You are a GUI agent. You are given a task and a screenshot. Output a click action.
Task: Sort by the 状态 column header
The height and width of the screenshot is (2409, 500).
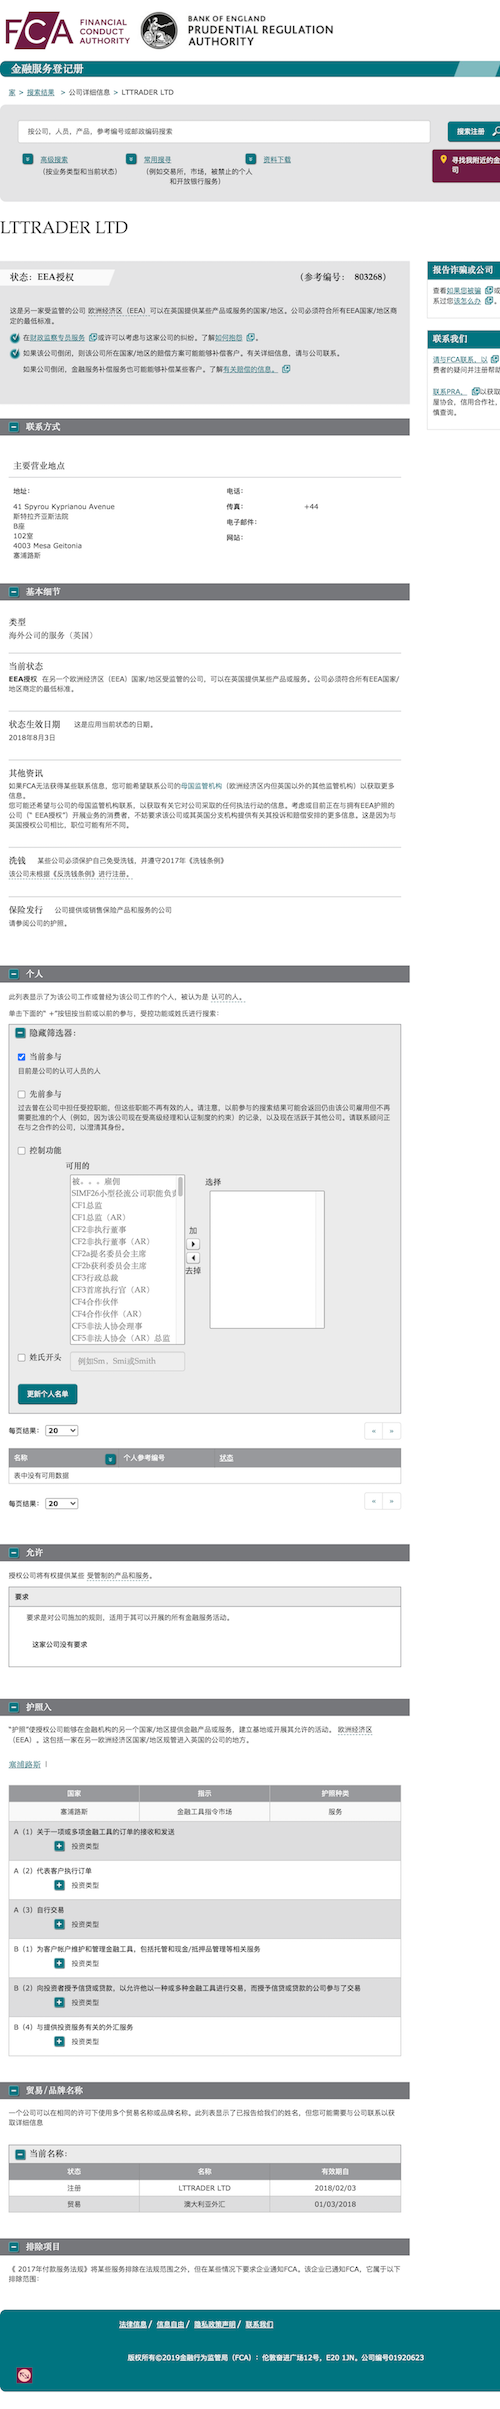(x=226, y=1458)
